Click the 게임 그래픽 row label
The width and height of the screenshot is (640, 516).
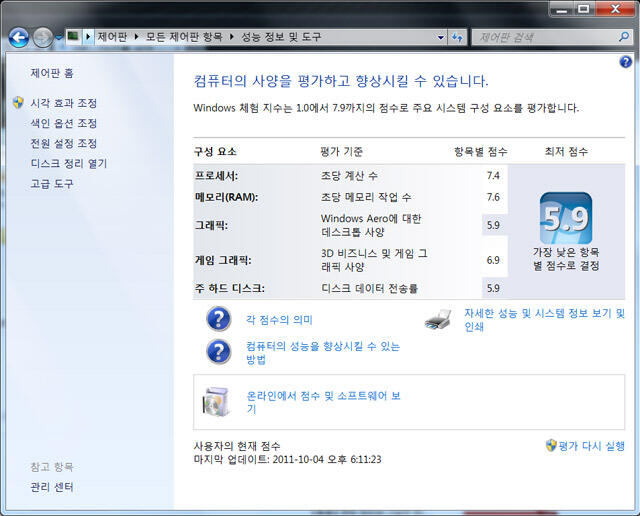[x=223, y=260]
